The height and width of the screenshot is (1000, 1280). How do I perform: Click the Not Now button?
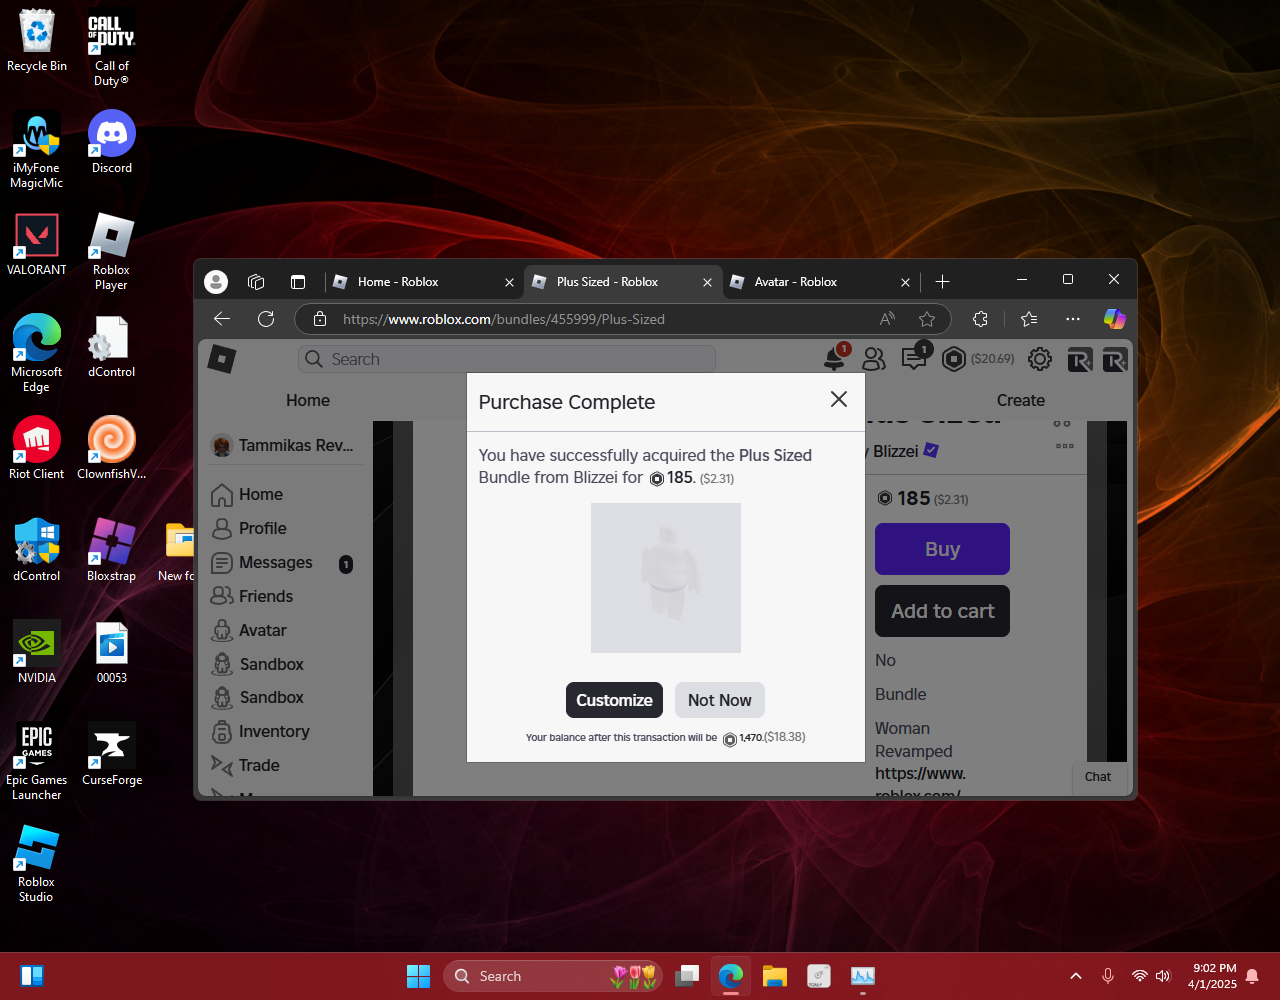(x=719, y=700)
